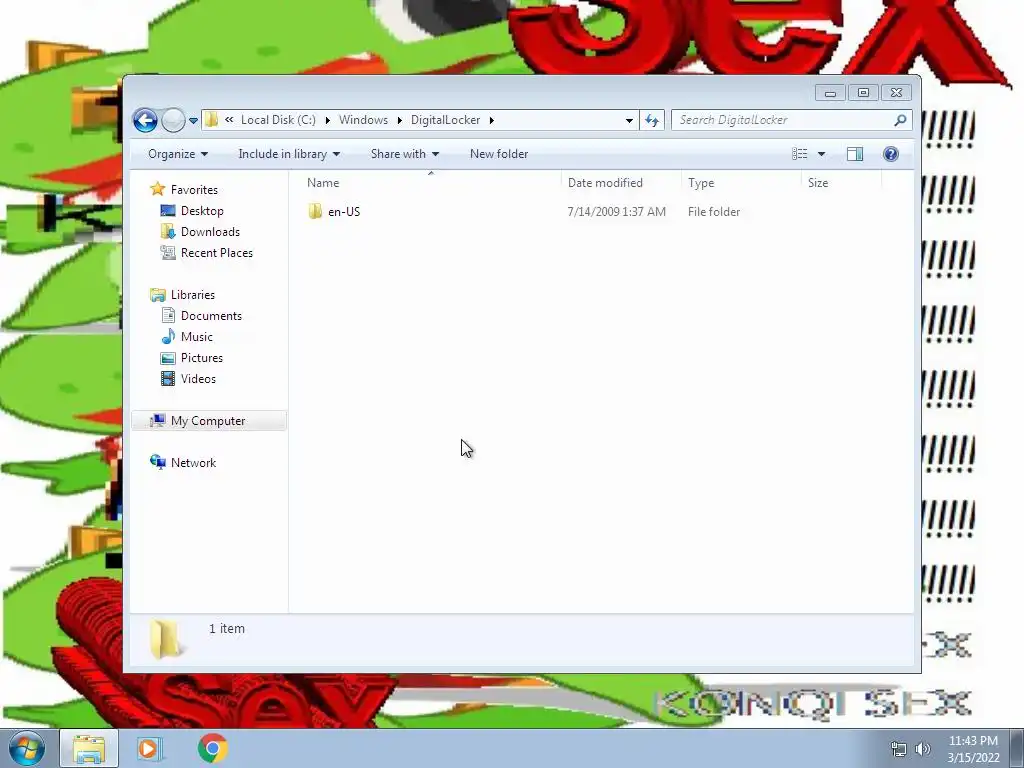Click the Videos filmstrip icon
Screen dimensions: 1024x768
[x=168, y=379]
